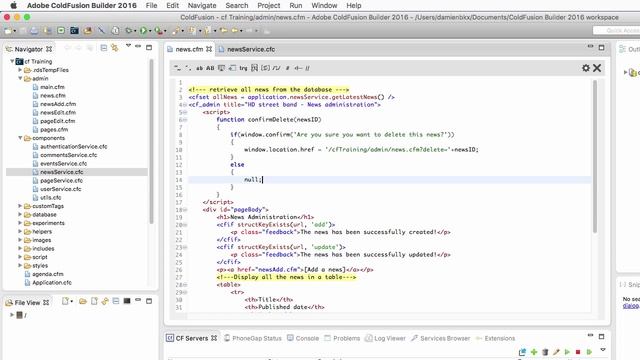Click the pencil Edit Server icon

(556, 352)
